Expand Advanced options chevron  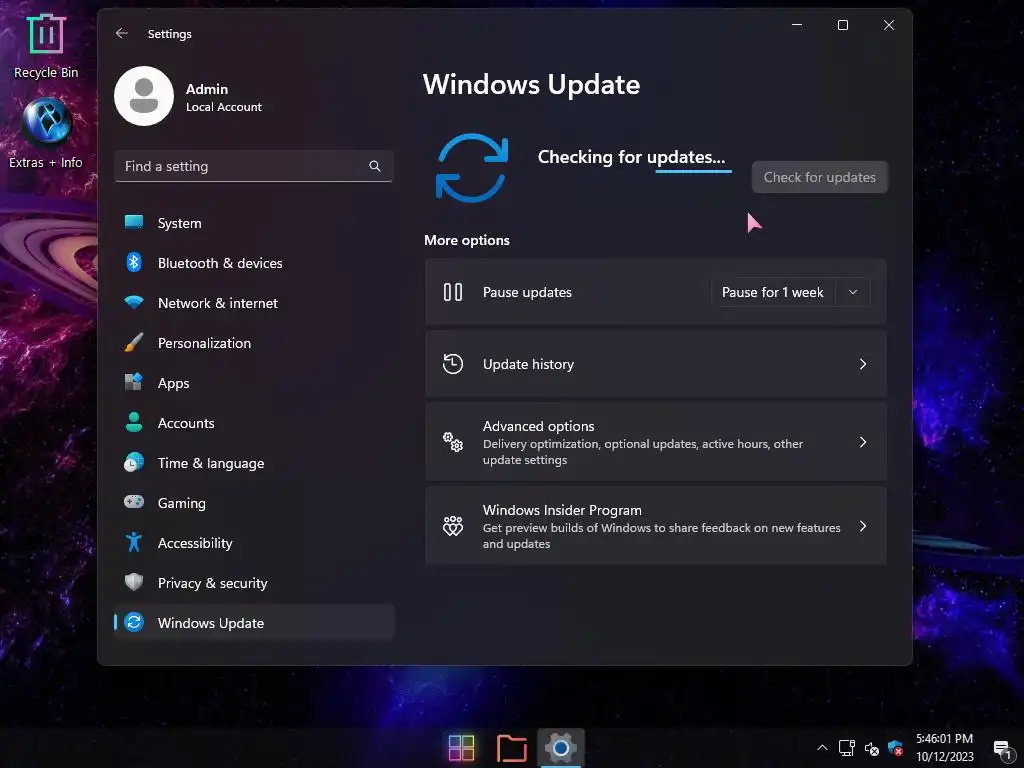click(863, 442)
